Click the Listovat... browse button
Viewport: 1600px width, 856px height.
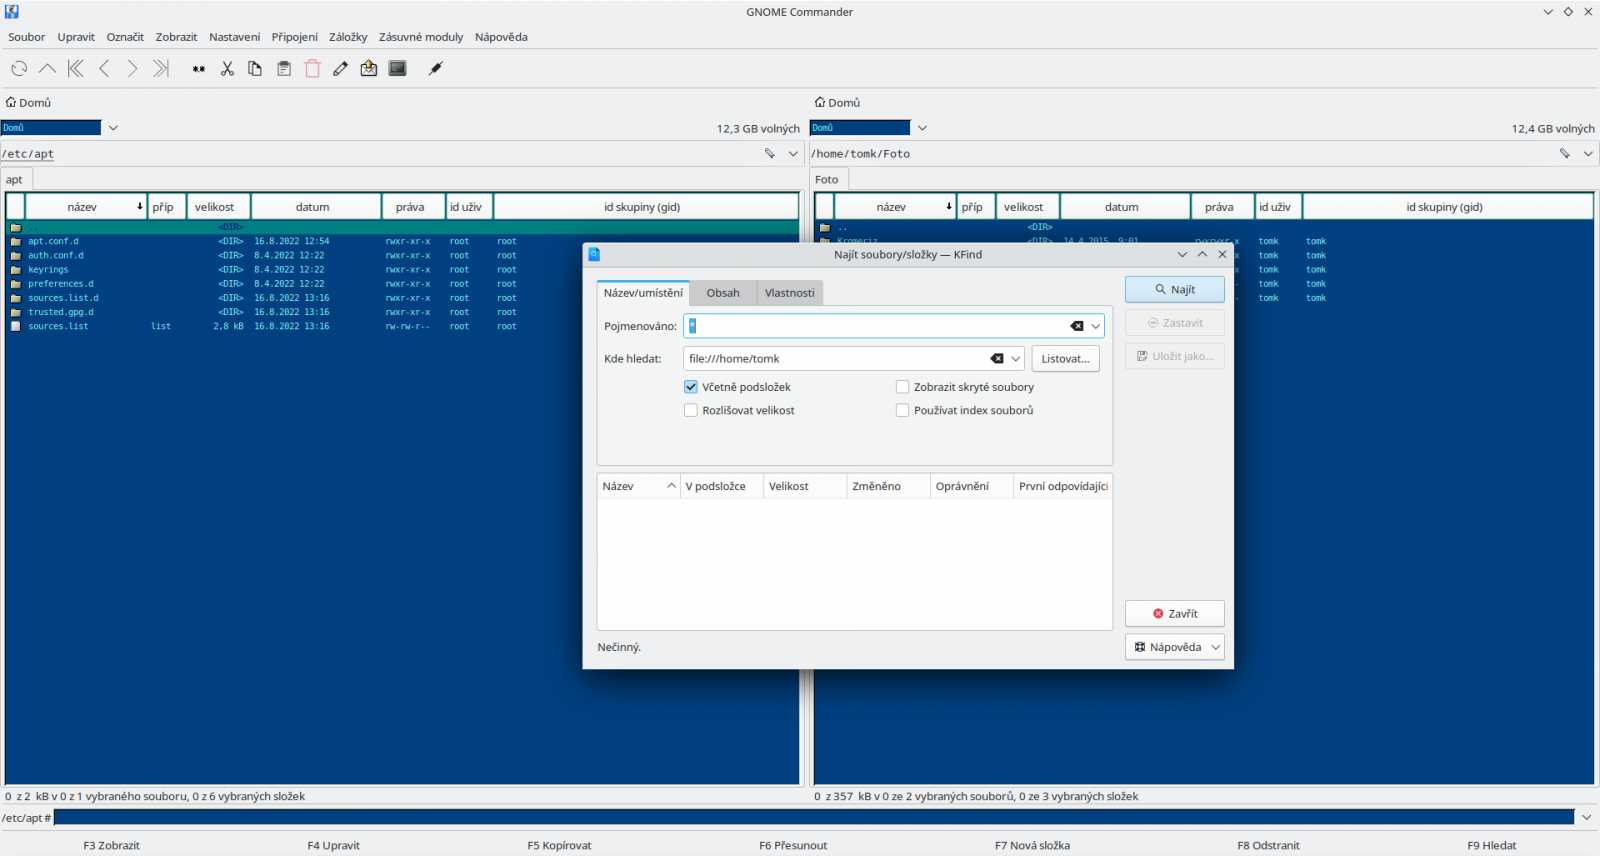pyautogui.click(x=1066, y=359)
